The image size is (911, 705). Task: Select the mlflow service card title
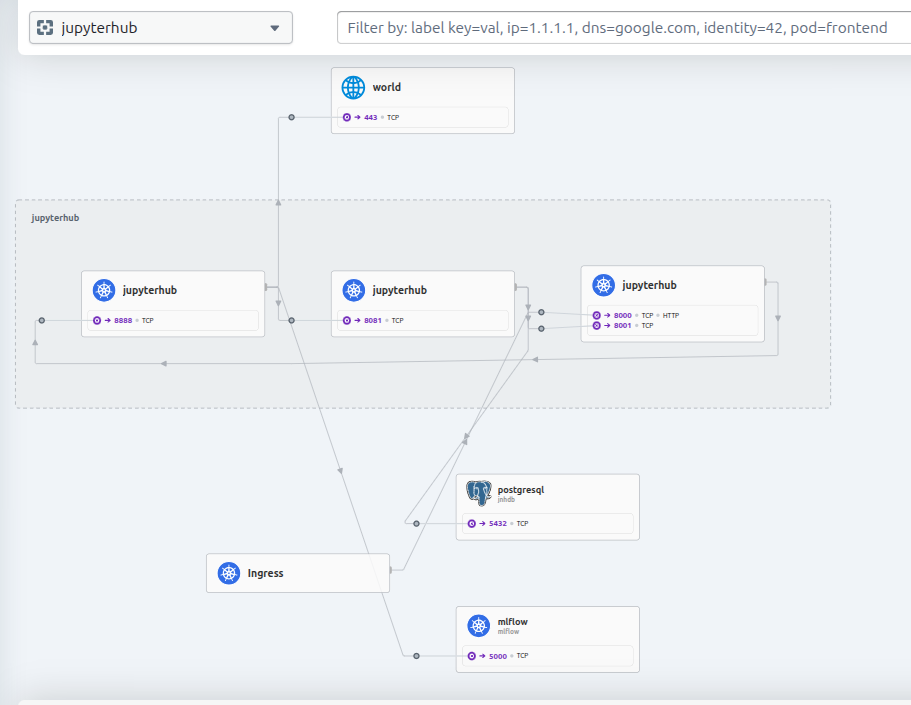coord(512,622)
